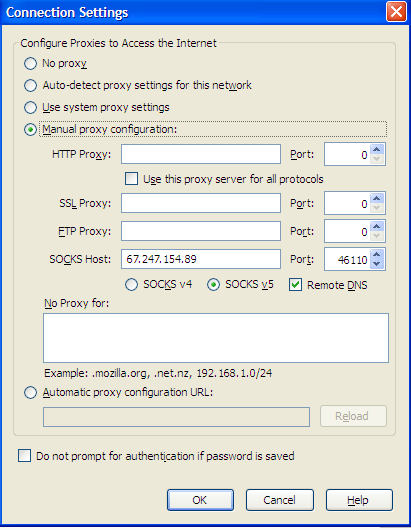The image size is (411, 530).
Task: Select the SOCKS v4 radio button
Action: [131, 285]
